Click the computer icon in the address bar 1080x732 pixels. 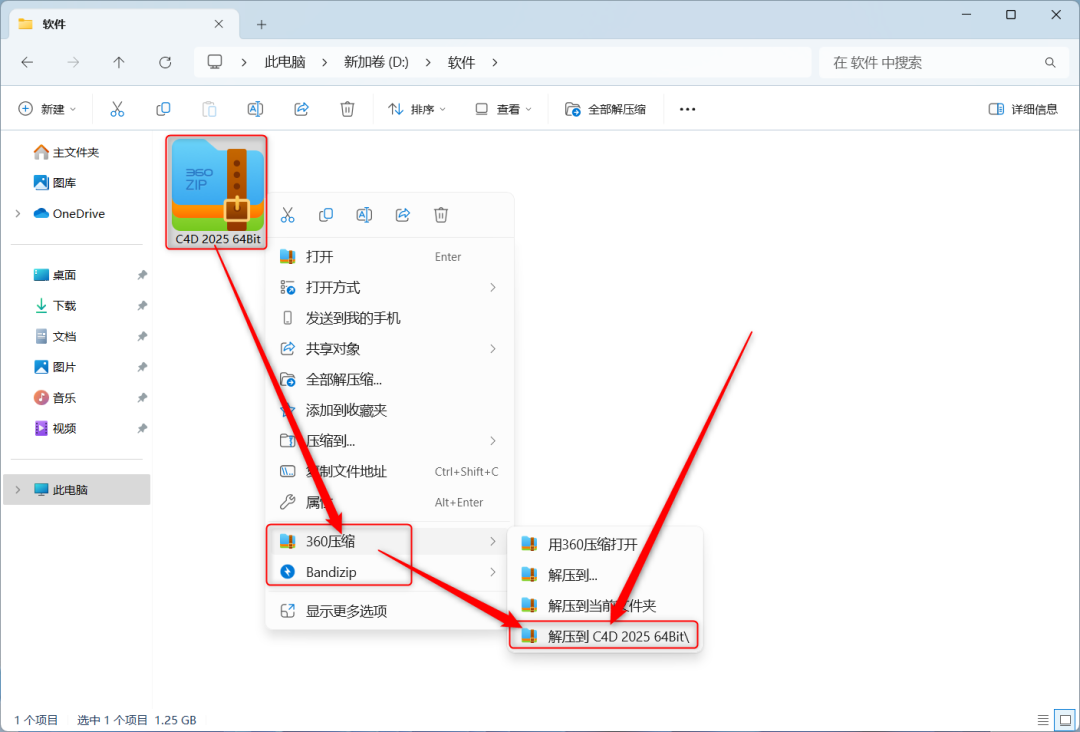[x=215, y=62]
